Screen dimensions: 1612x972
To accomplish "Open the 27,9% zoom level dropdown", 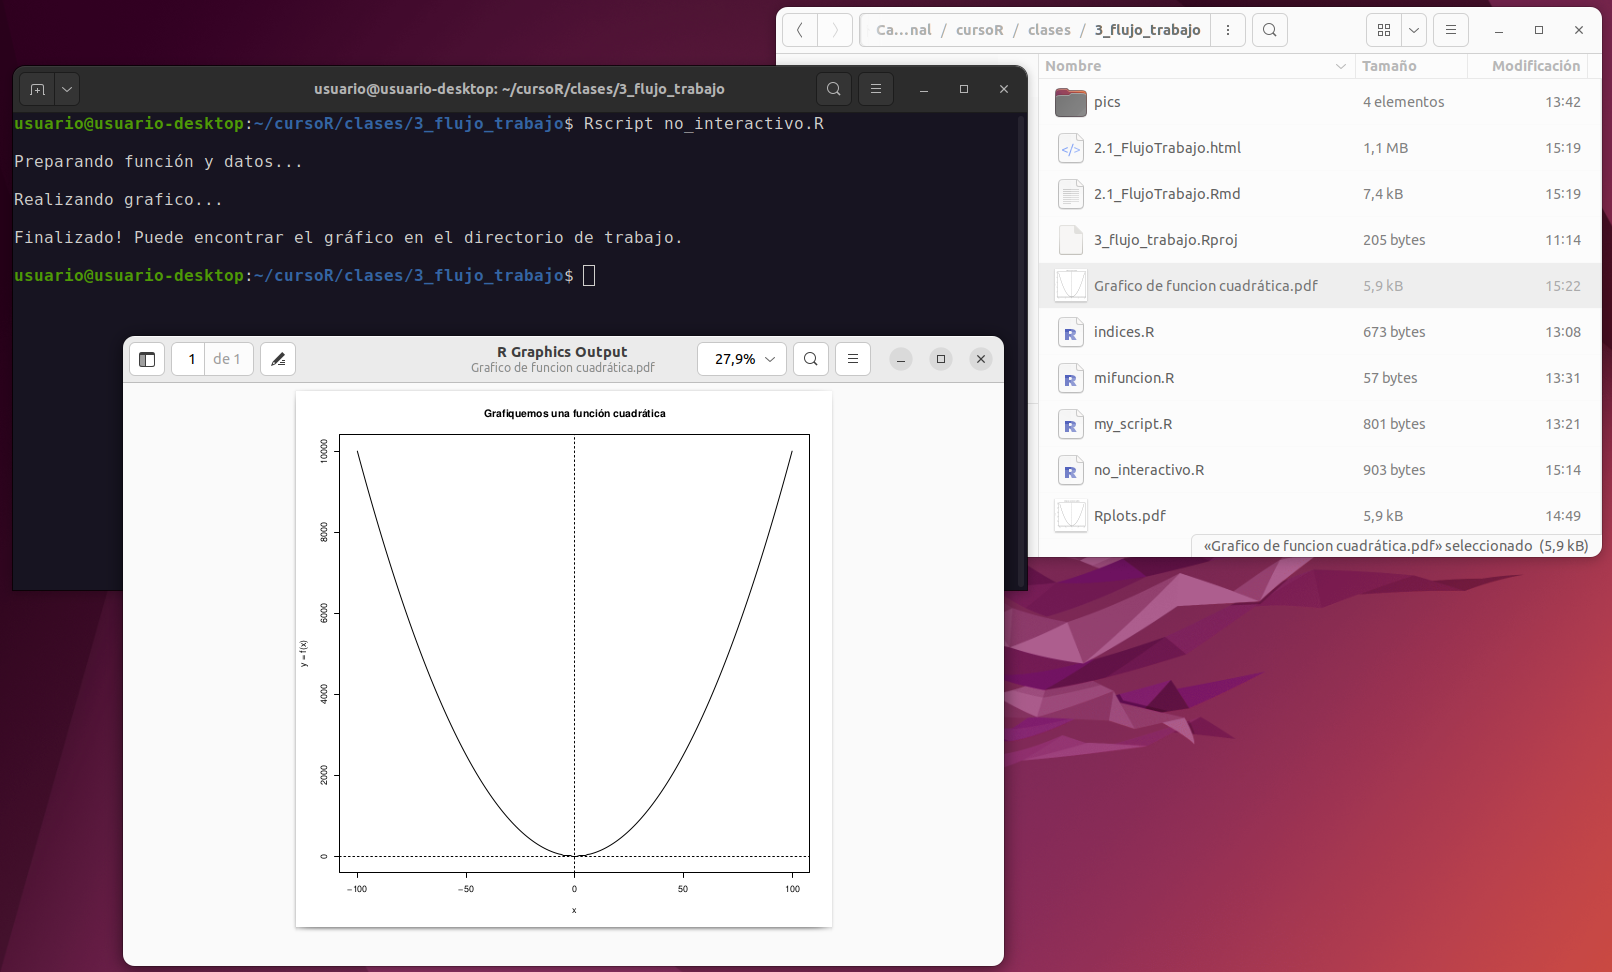I will [x=743, y=359].
